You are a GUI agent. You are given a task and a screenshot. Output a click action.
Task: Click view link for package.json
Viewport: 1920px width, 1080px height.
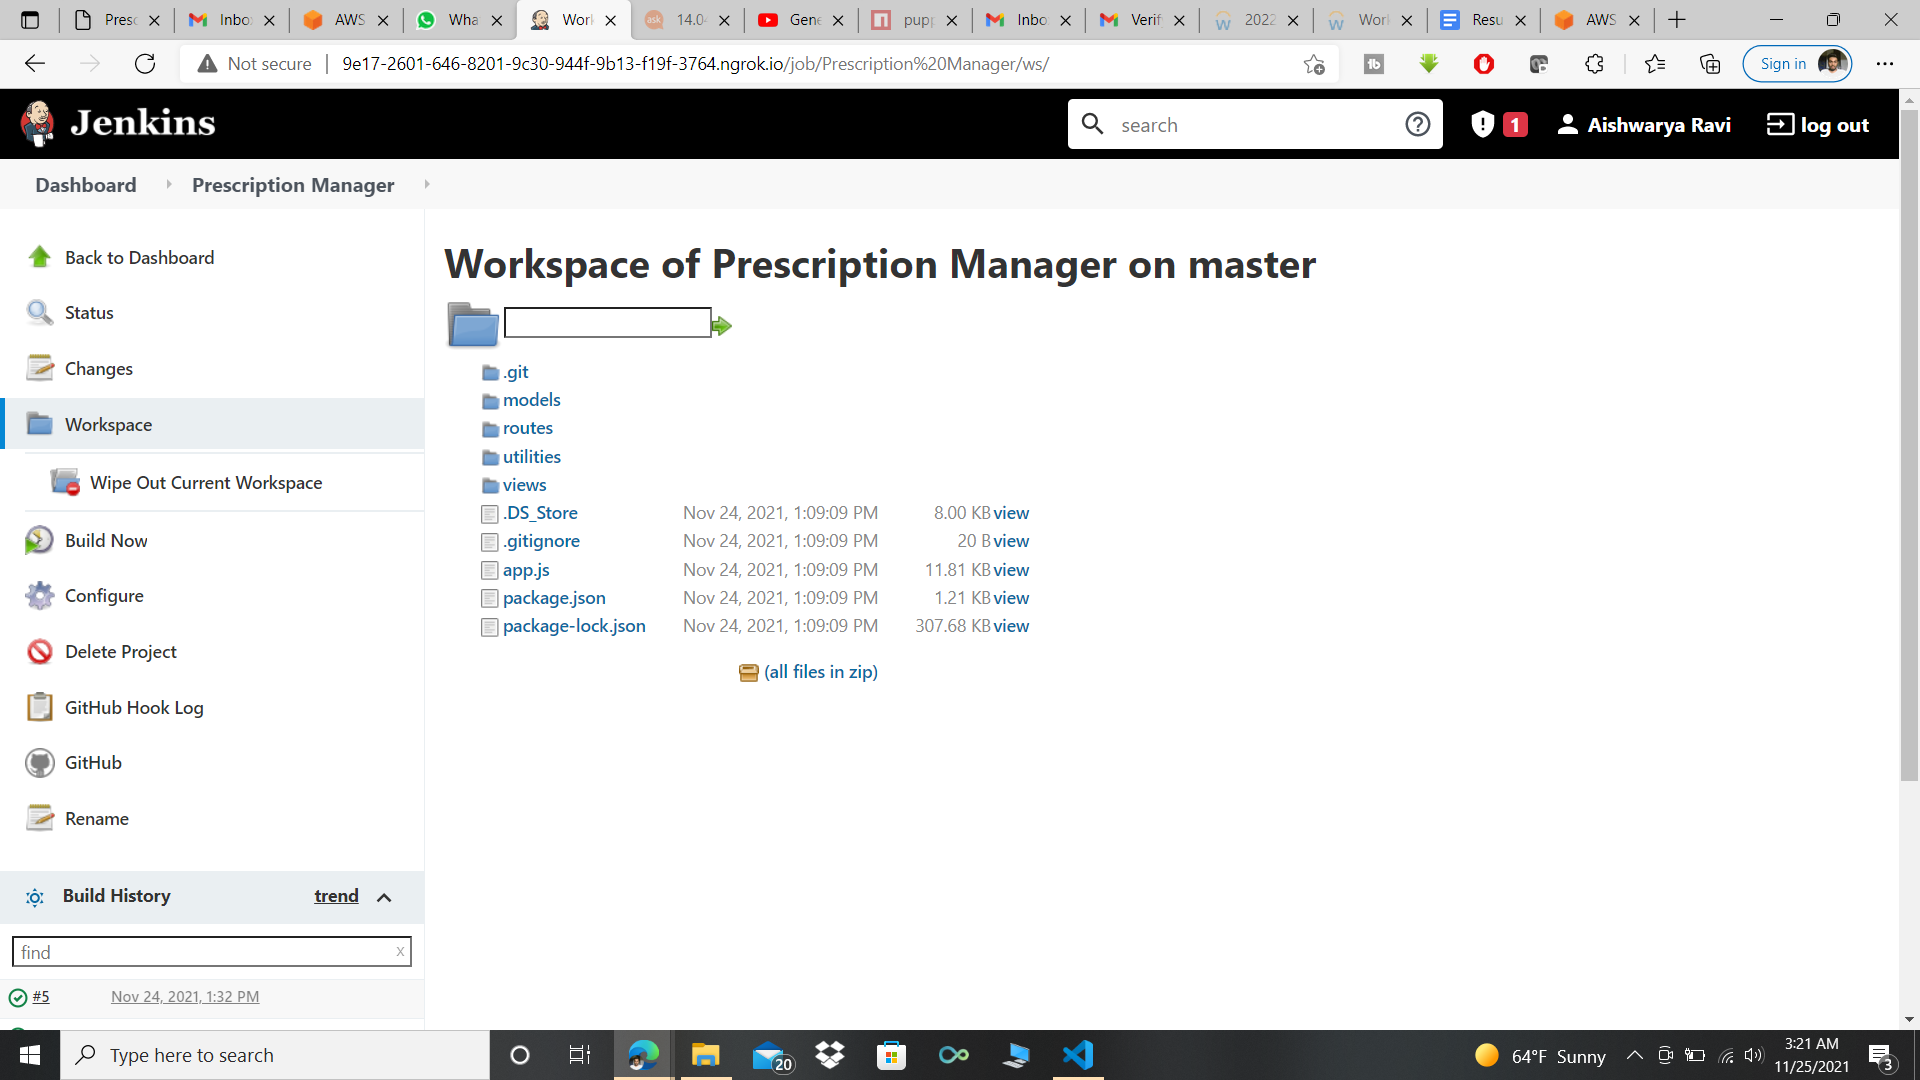(1011, 598)
